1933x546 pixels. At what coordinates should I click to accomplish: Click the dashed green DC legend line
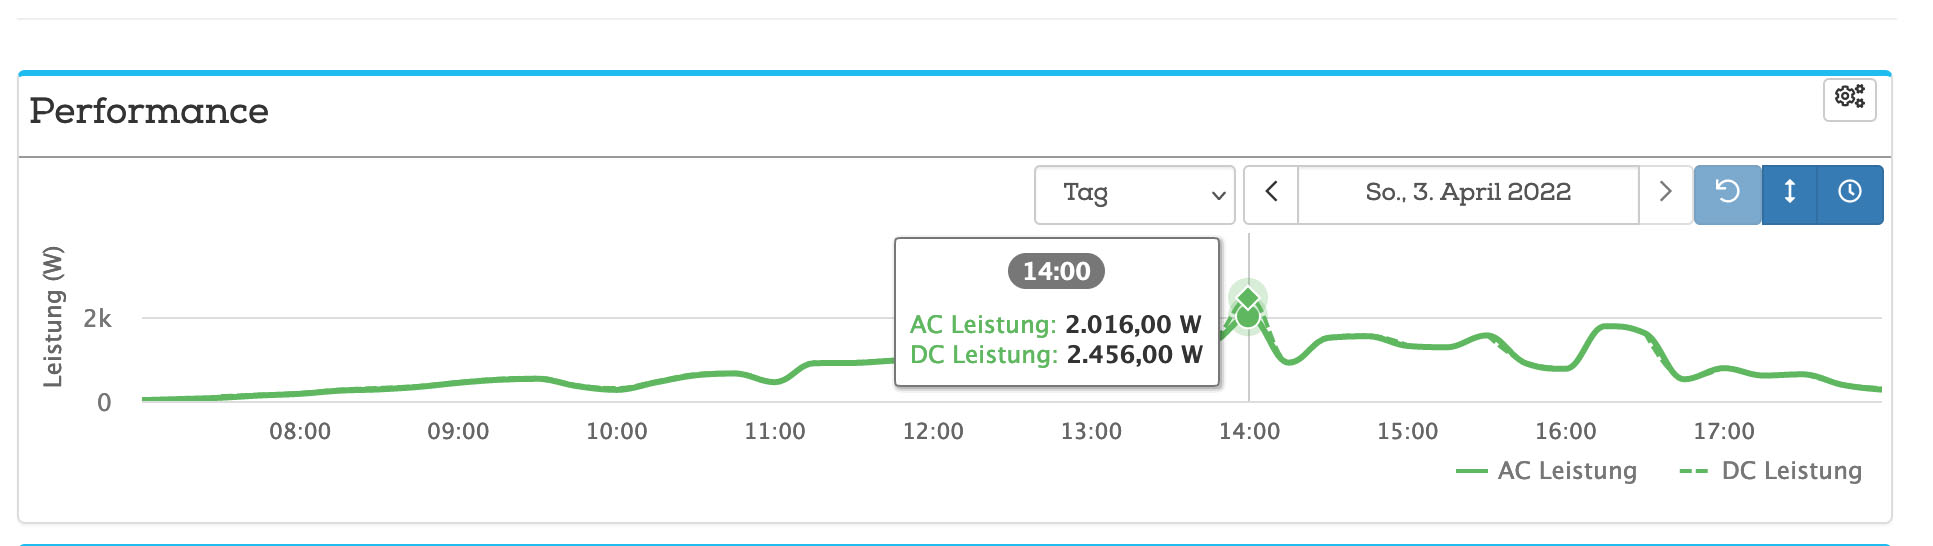point(1695,472)
